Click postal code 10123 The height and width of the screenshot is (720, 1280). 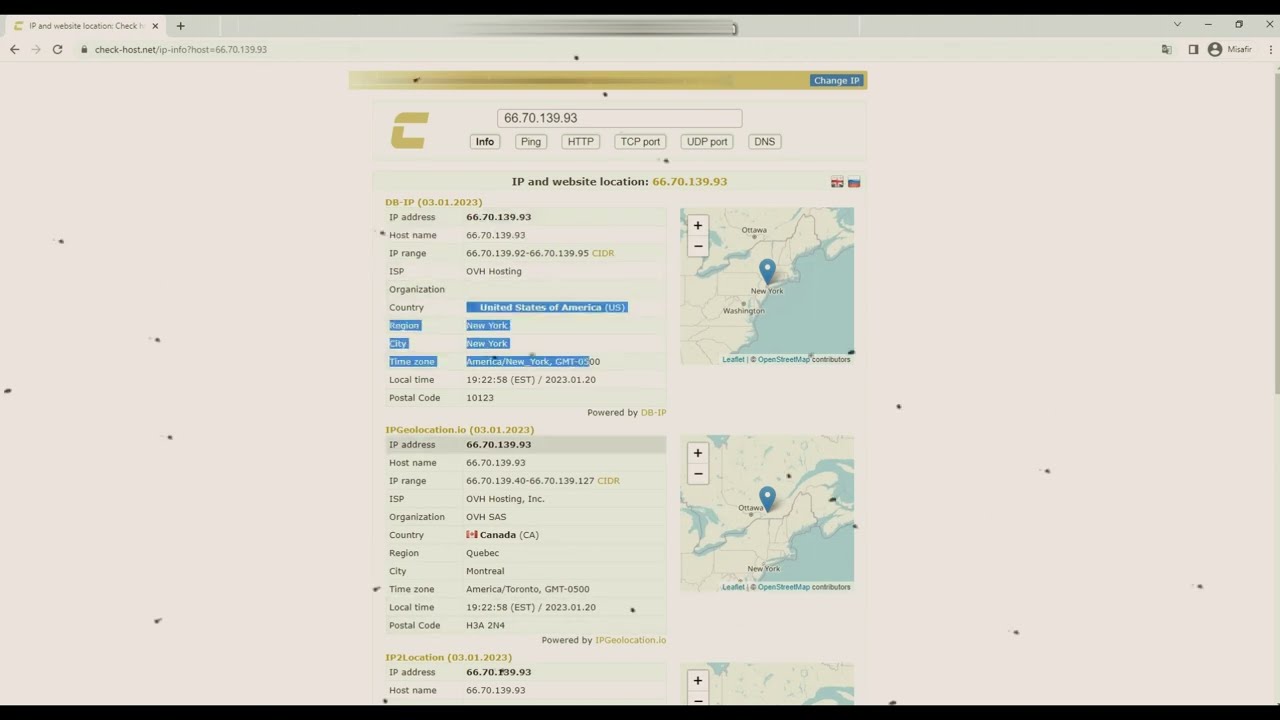click(x=480, y=398)
